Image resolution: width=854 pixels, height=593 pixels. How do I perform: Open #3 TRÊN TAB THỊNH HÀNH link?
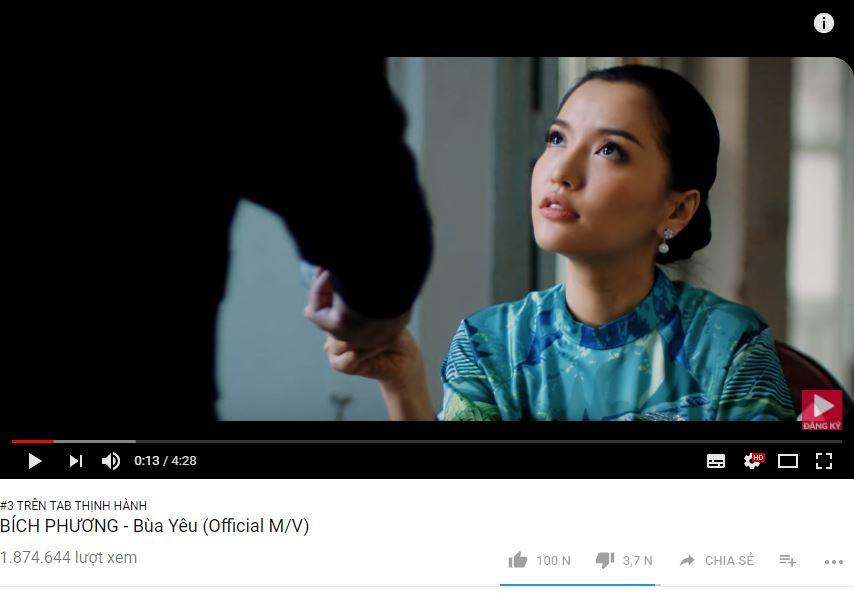74,505
